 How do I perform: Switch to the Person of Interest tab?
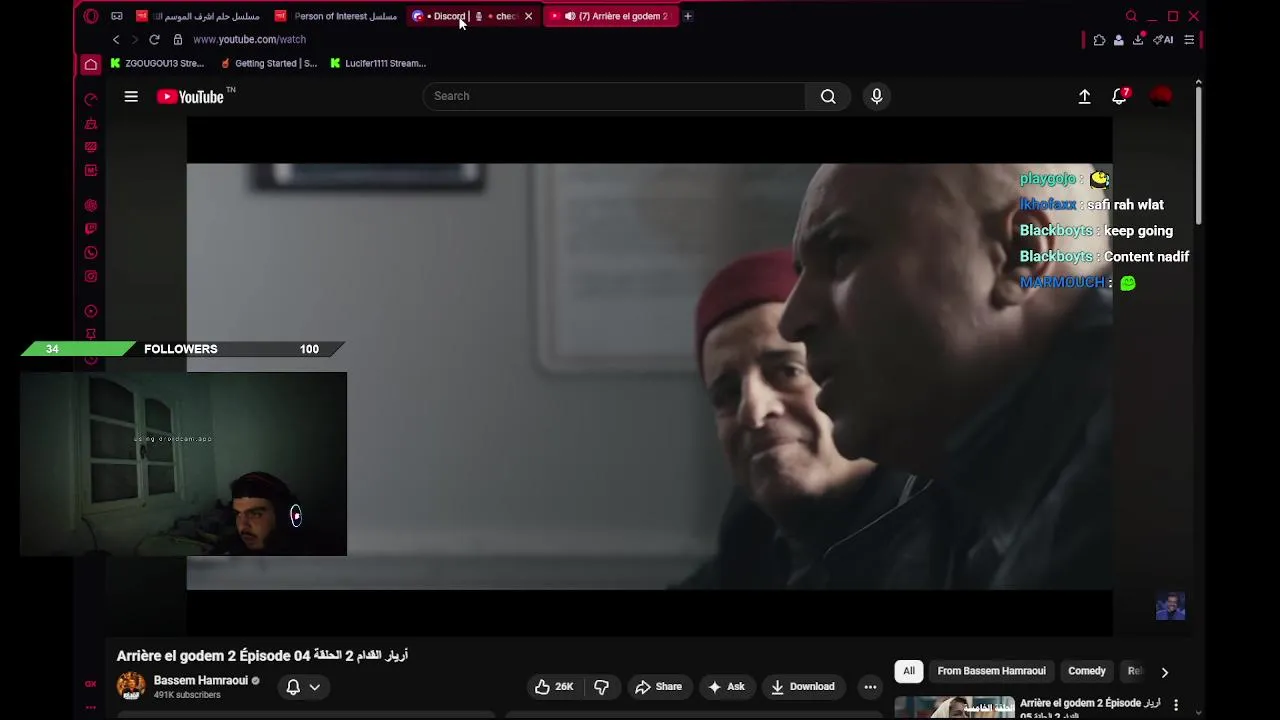tap(337, 16)
